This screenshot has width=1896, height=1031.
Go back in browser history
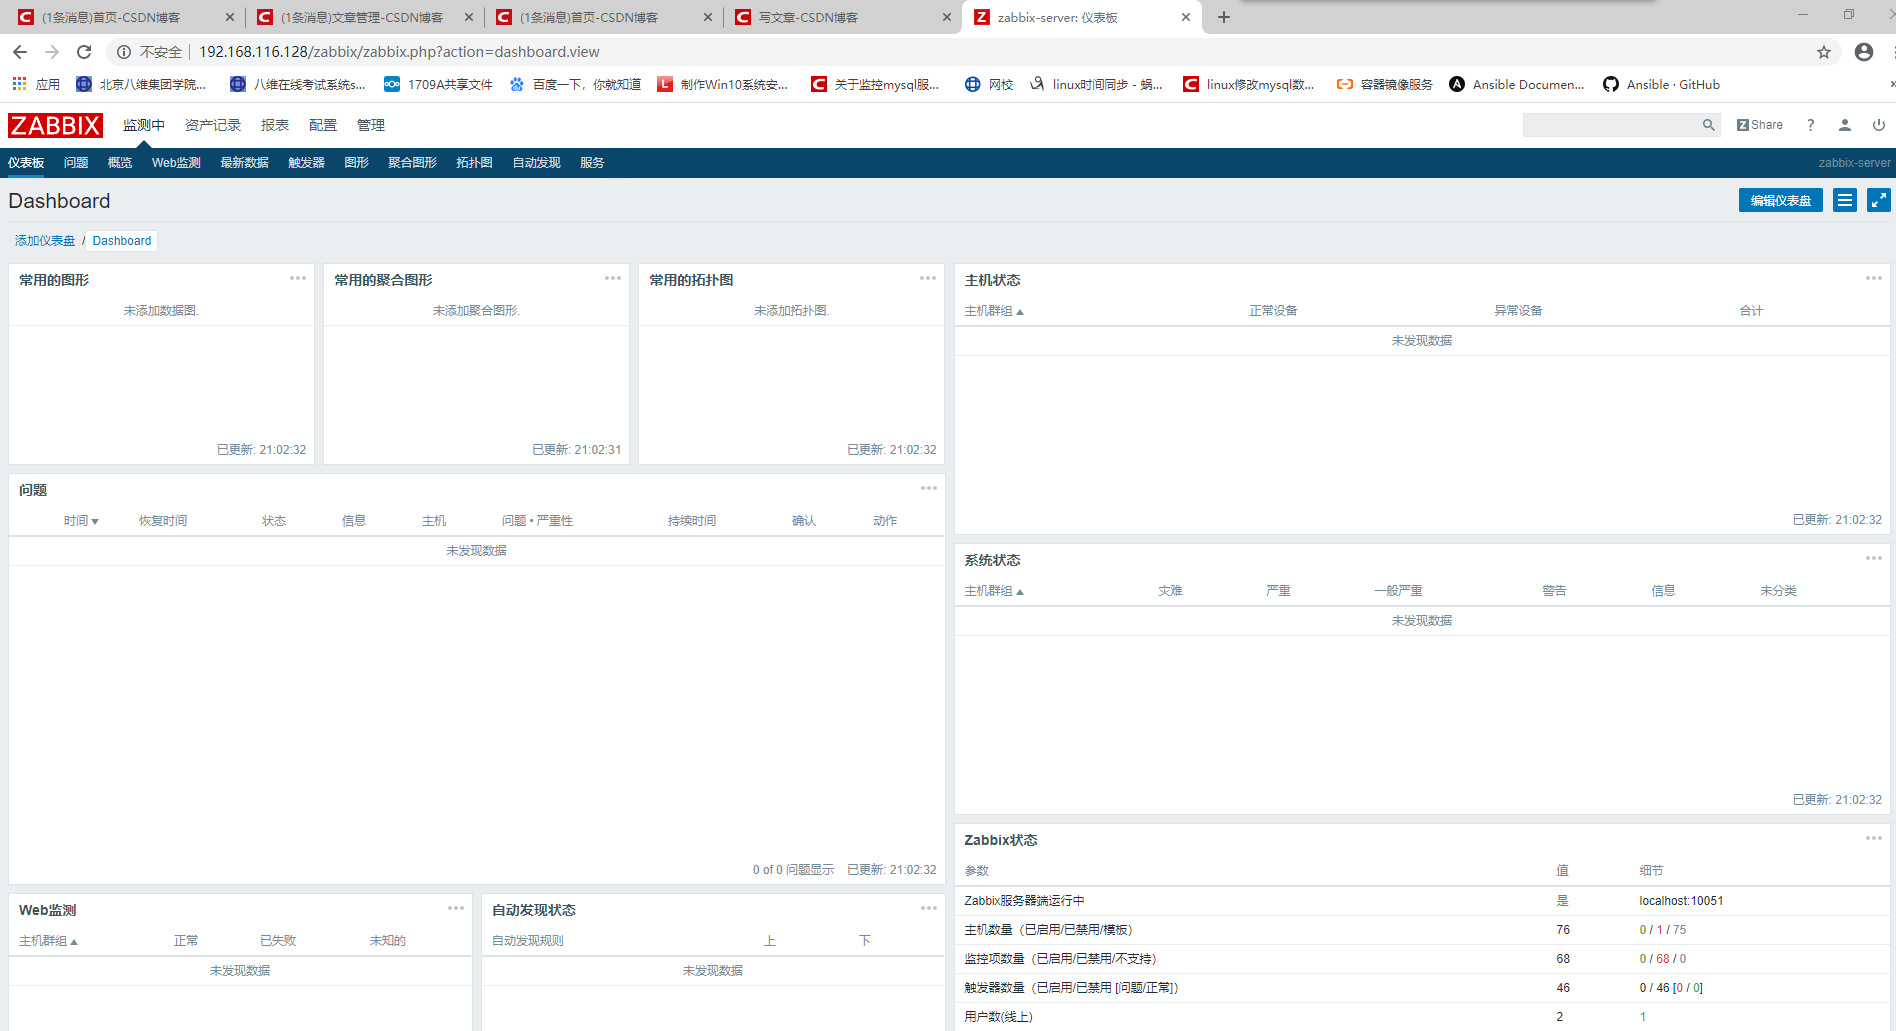tap(20, 52)
